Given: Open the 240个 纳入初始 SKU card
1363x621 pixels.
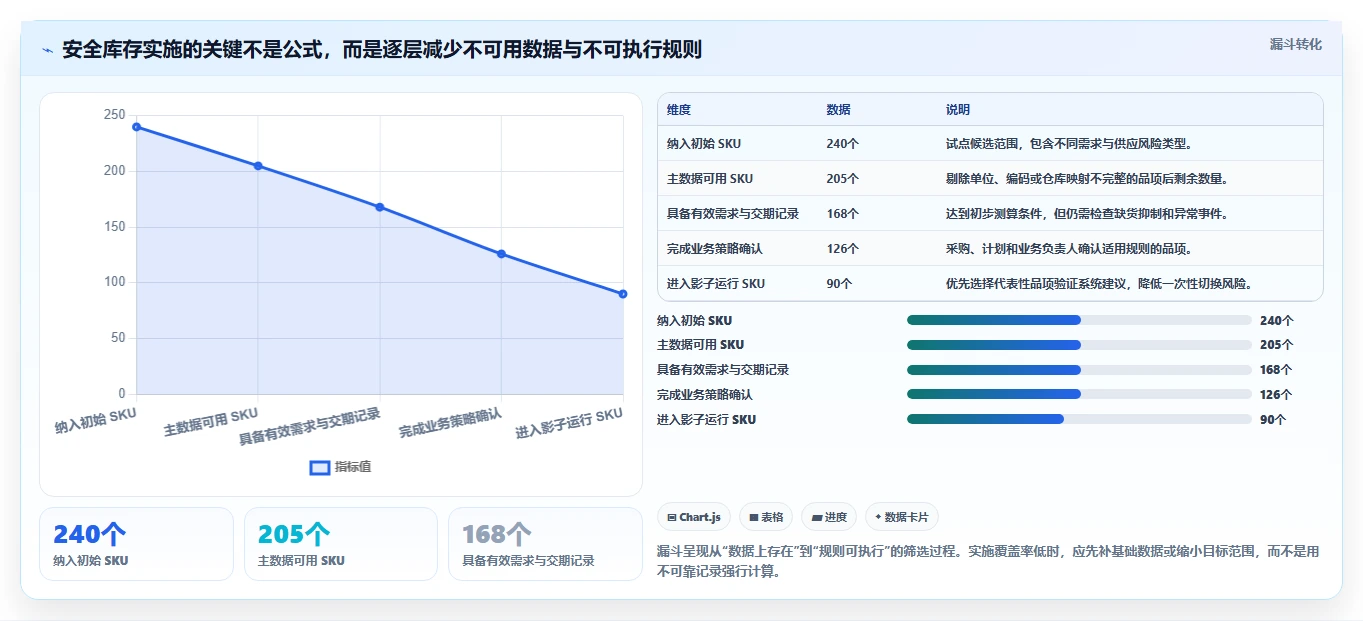Looking at the screenshot, I should point(136,544).
